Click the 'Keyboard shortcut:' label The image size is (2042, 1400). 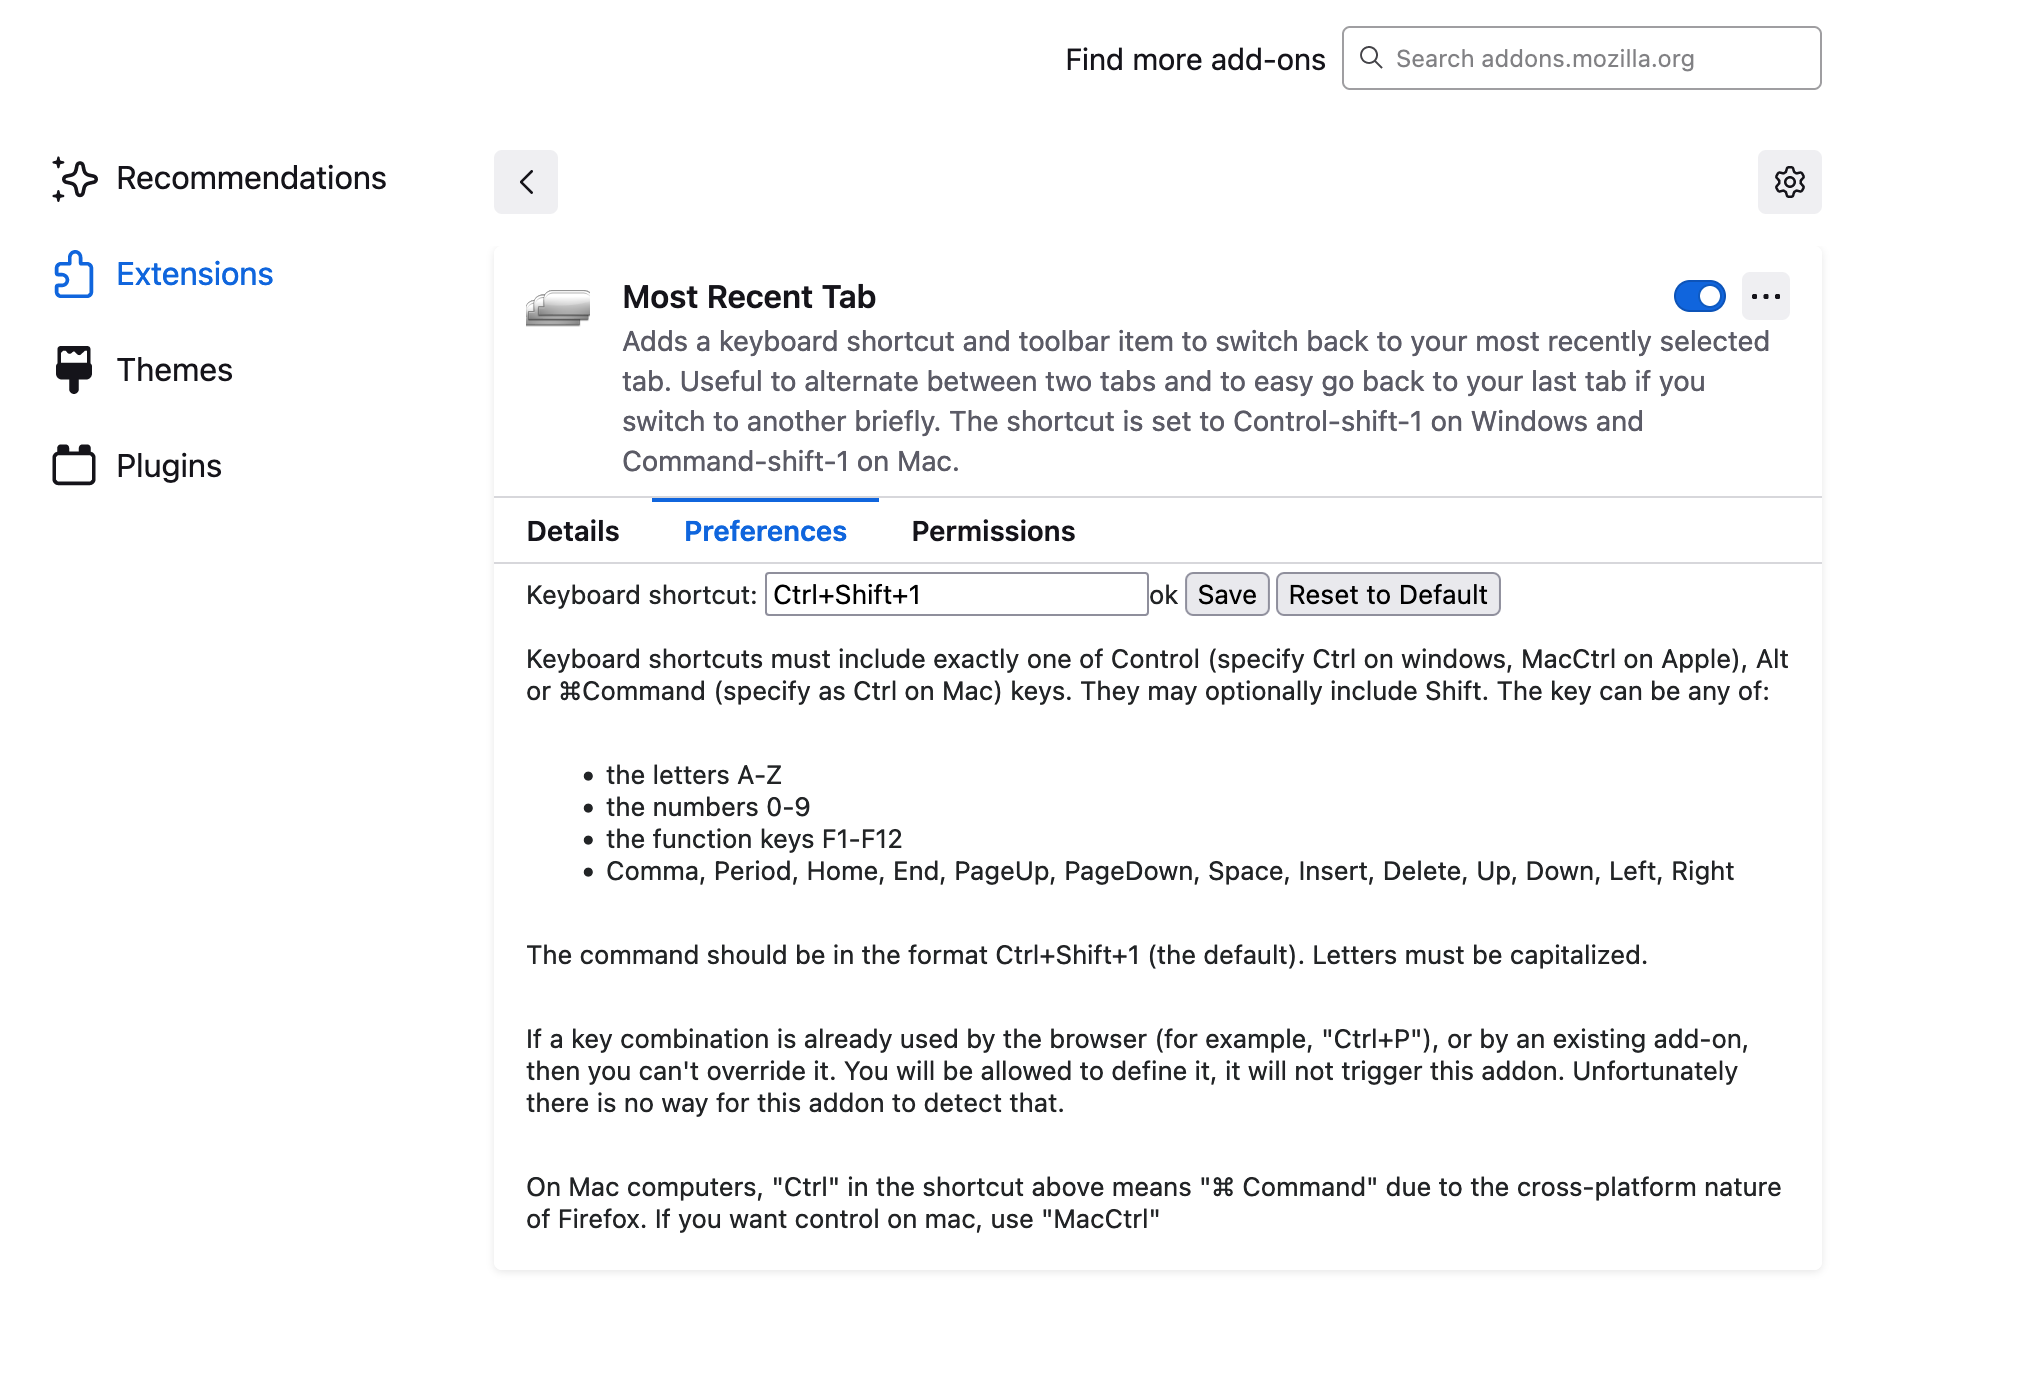point(641,595)
